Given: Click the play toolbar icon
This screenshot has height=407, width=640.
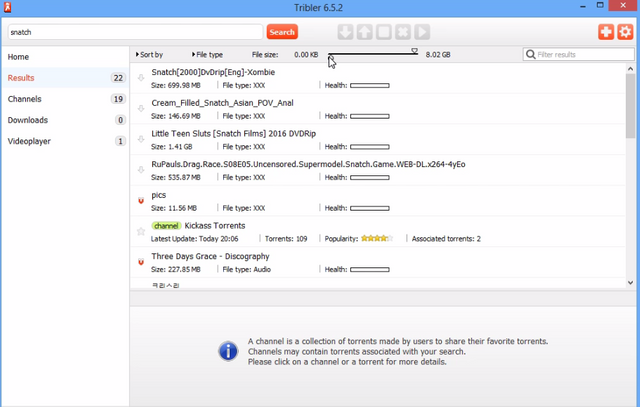Looking at the screenshot, I should (x=422, y=32).
